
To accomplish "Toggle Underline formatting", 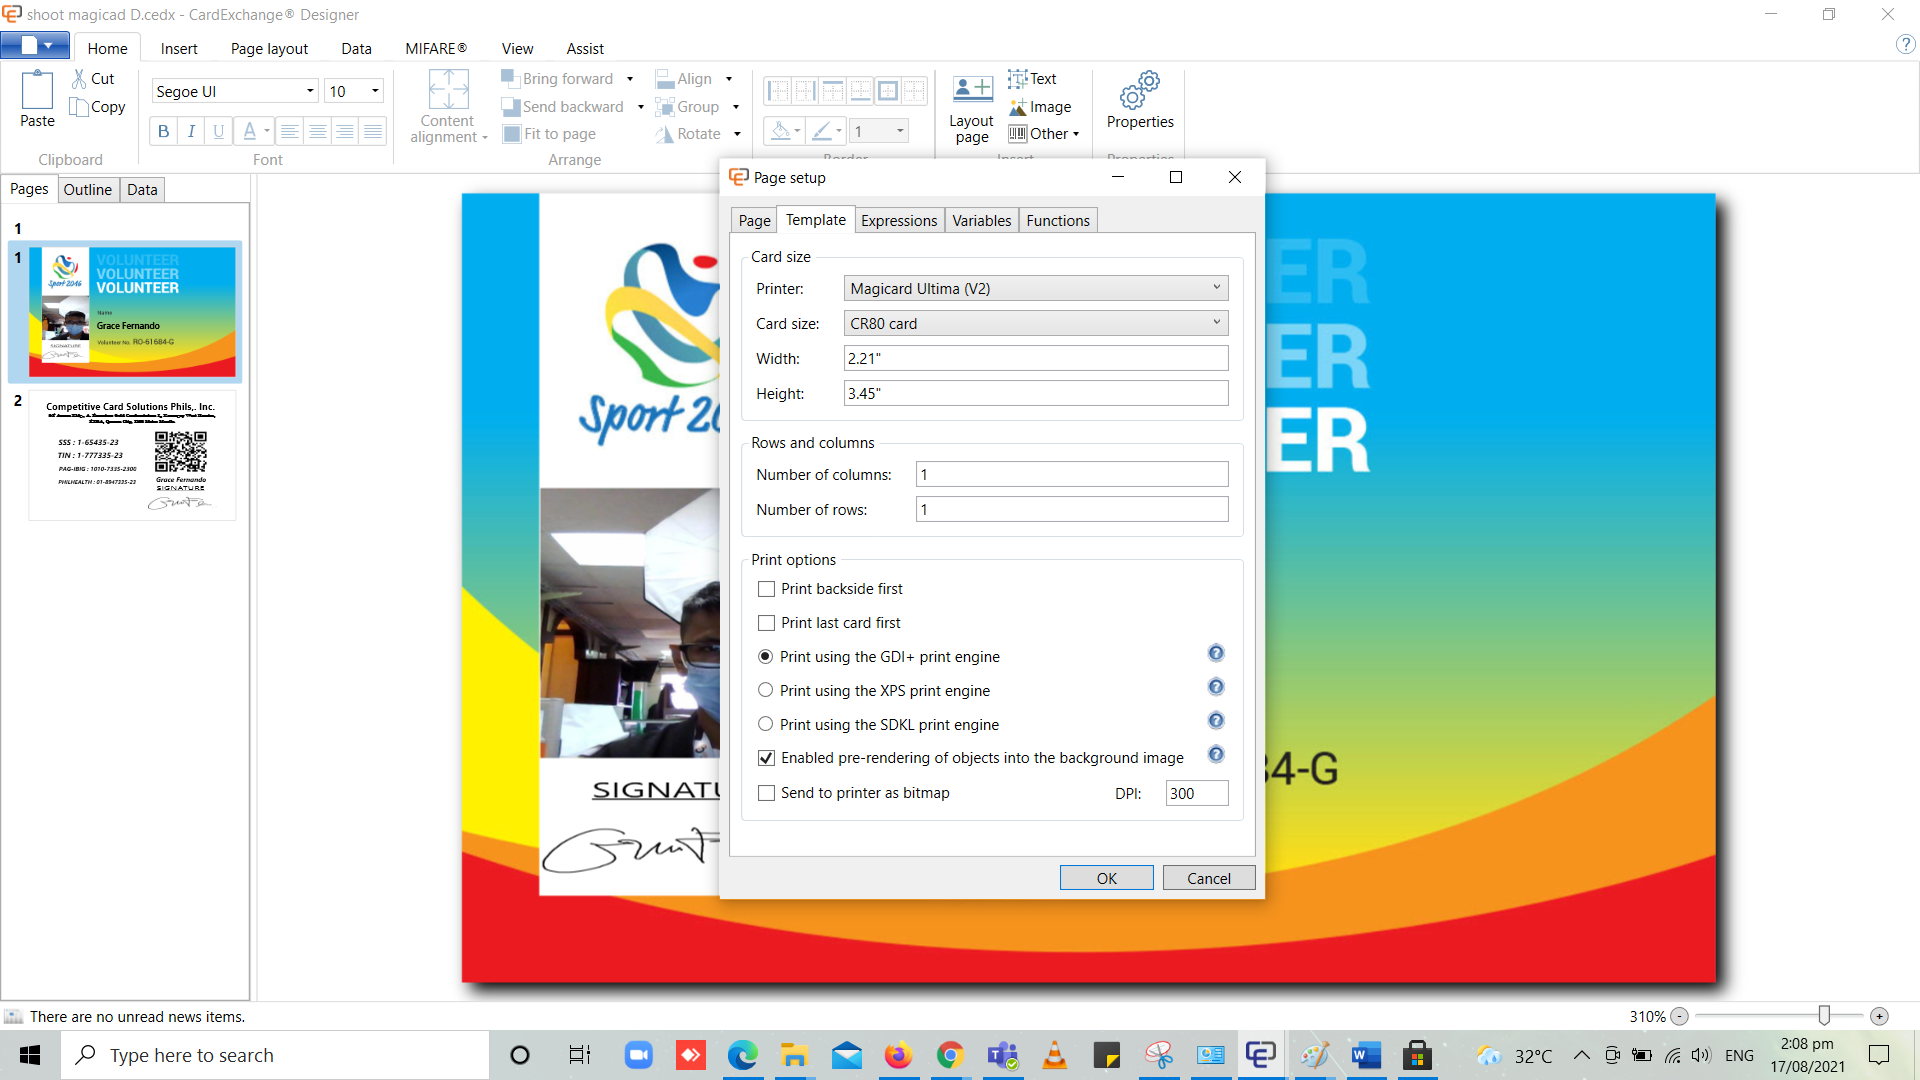I will (219, 131).
